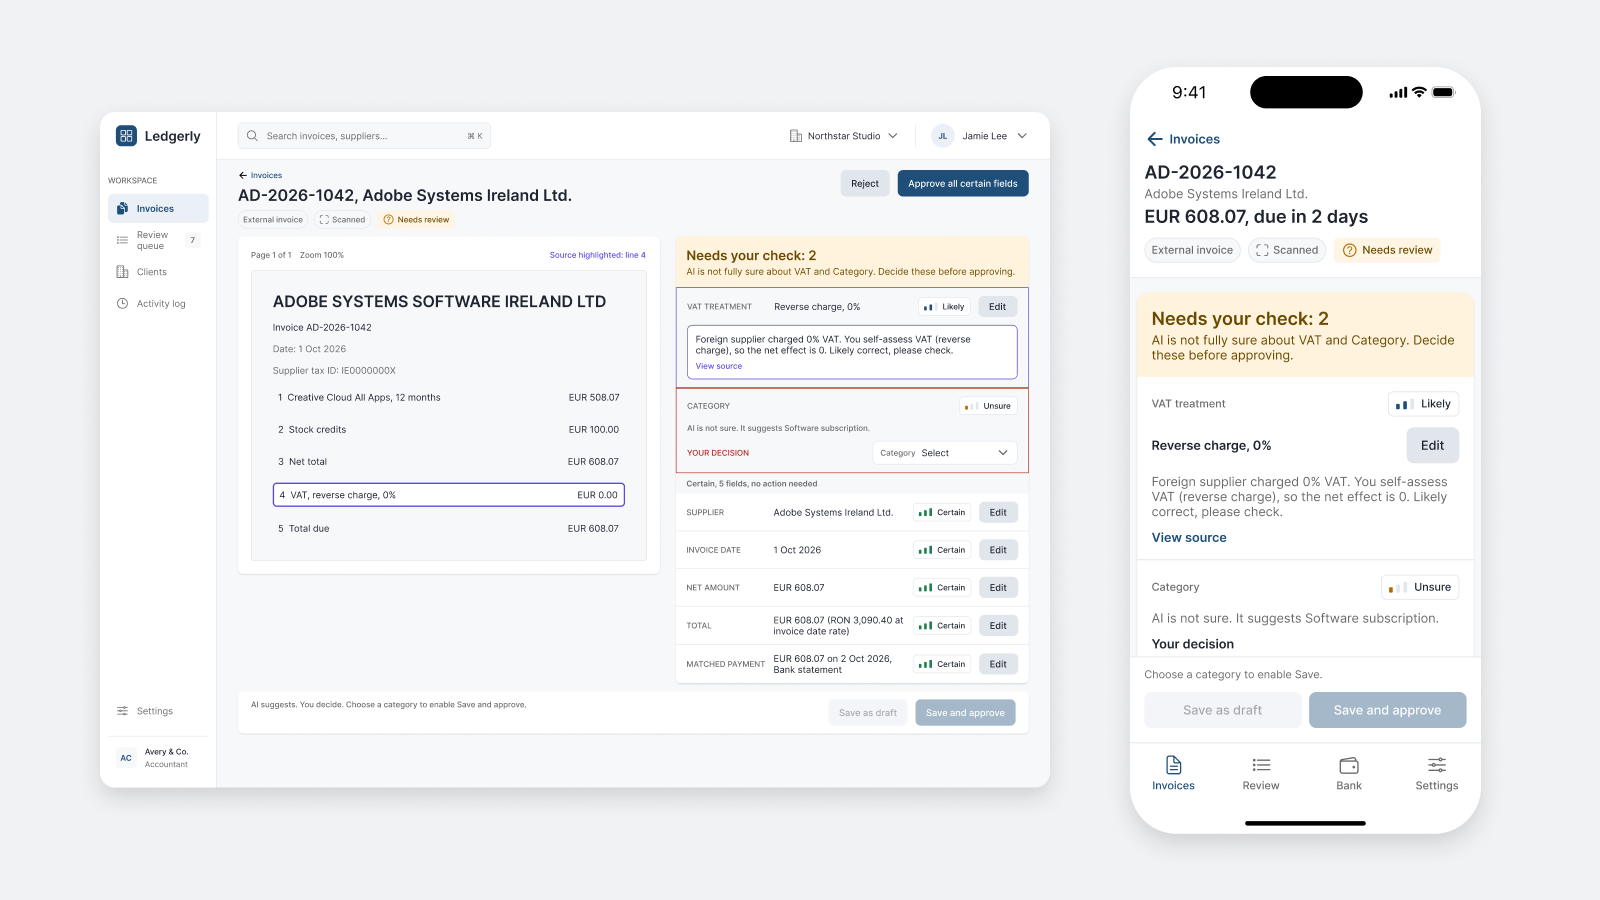Edit VAT treatment on desktop panel

(998, 307)
